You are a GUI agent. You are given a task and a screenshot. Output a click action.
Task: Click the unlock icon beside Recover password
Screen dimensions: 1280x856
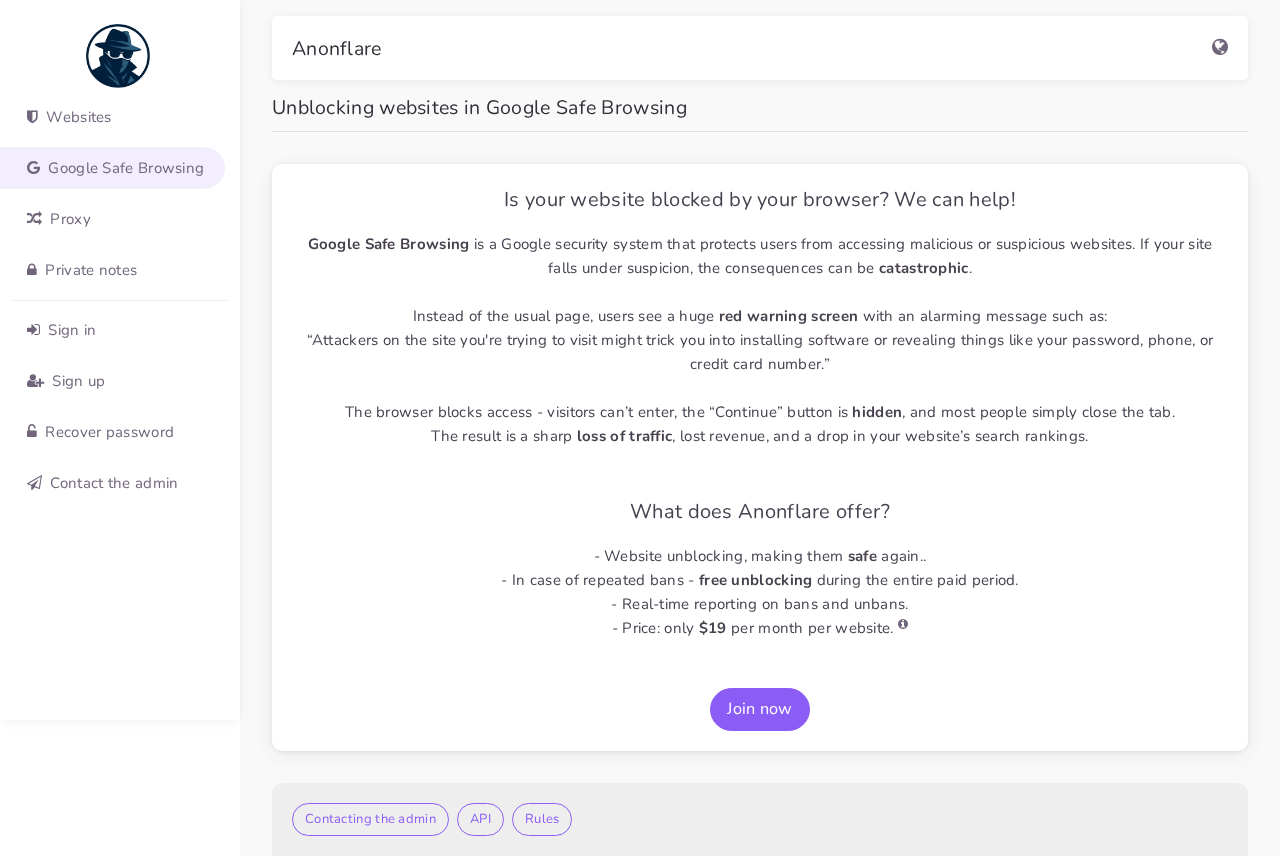[32, 432]
